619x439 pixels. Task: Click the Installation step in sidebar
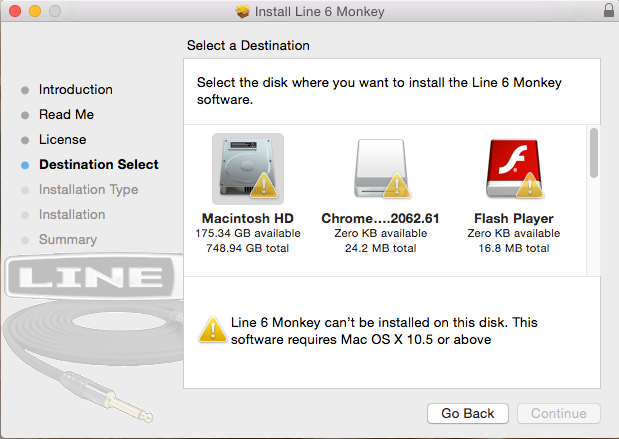(x=72, y=214)
